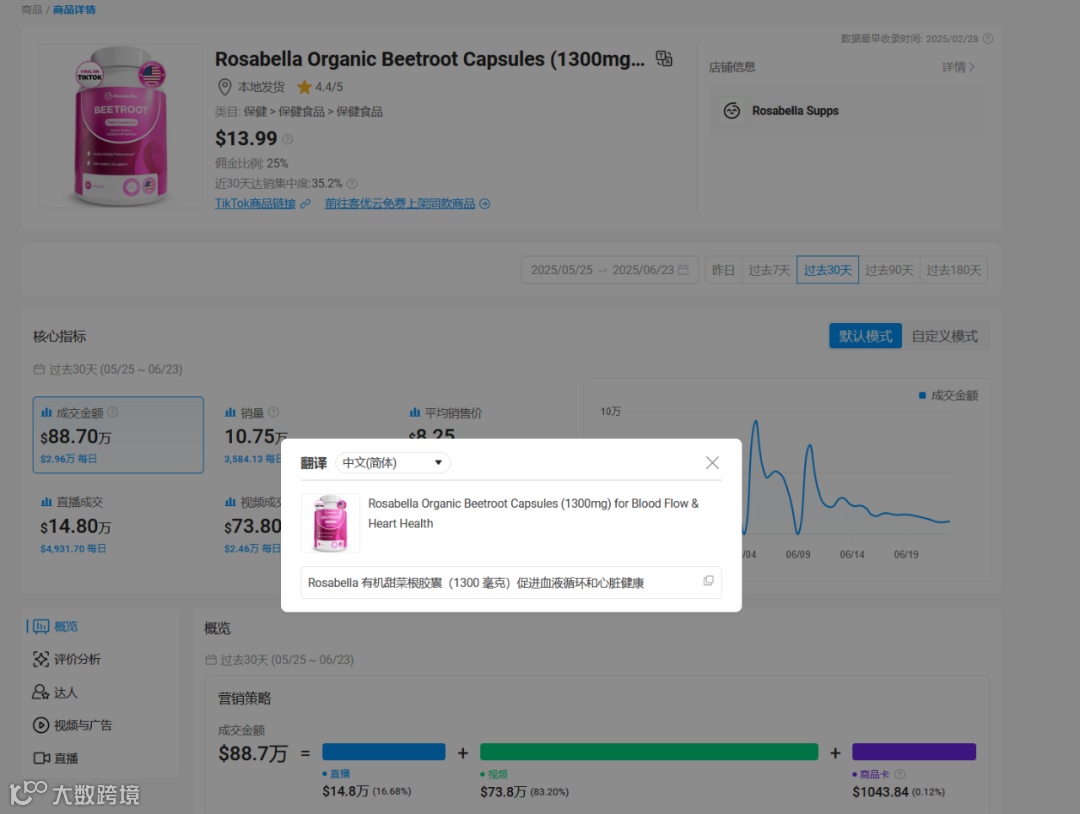Click the Rosabella Supps store avatar icon
The height and width of the screenshot is (814, 1080).
(x=731, y=111)
